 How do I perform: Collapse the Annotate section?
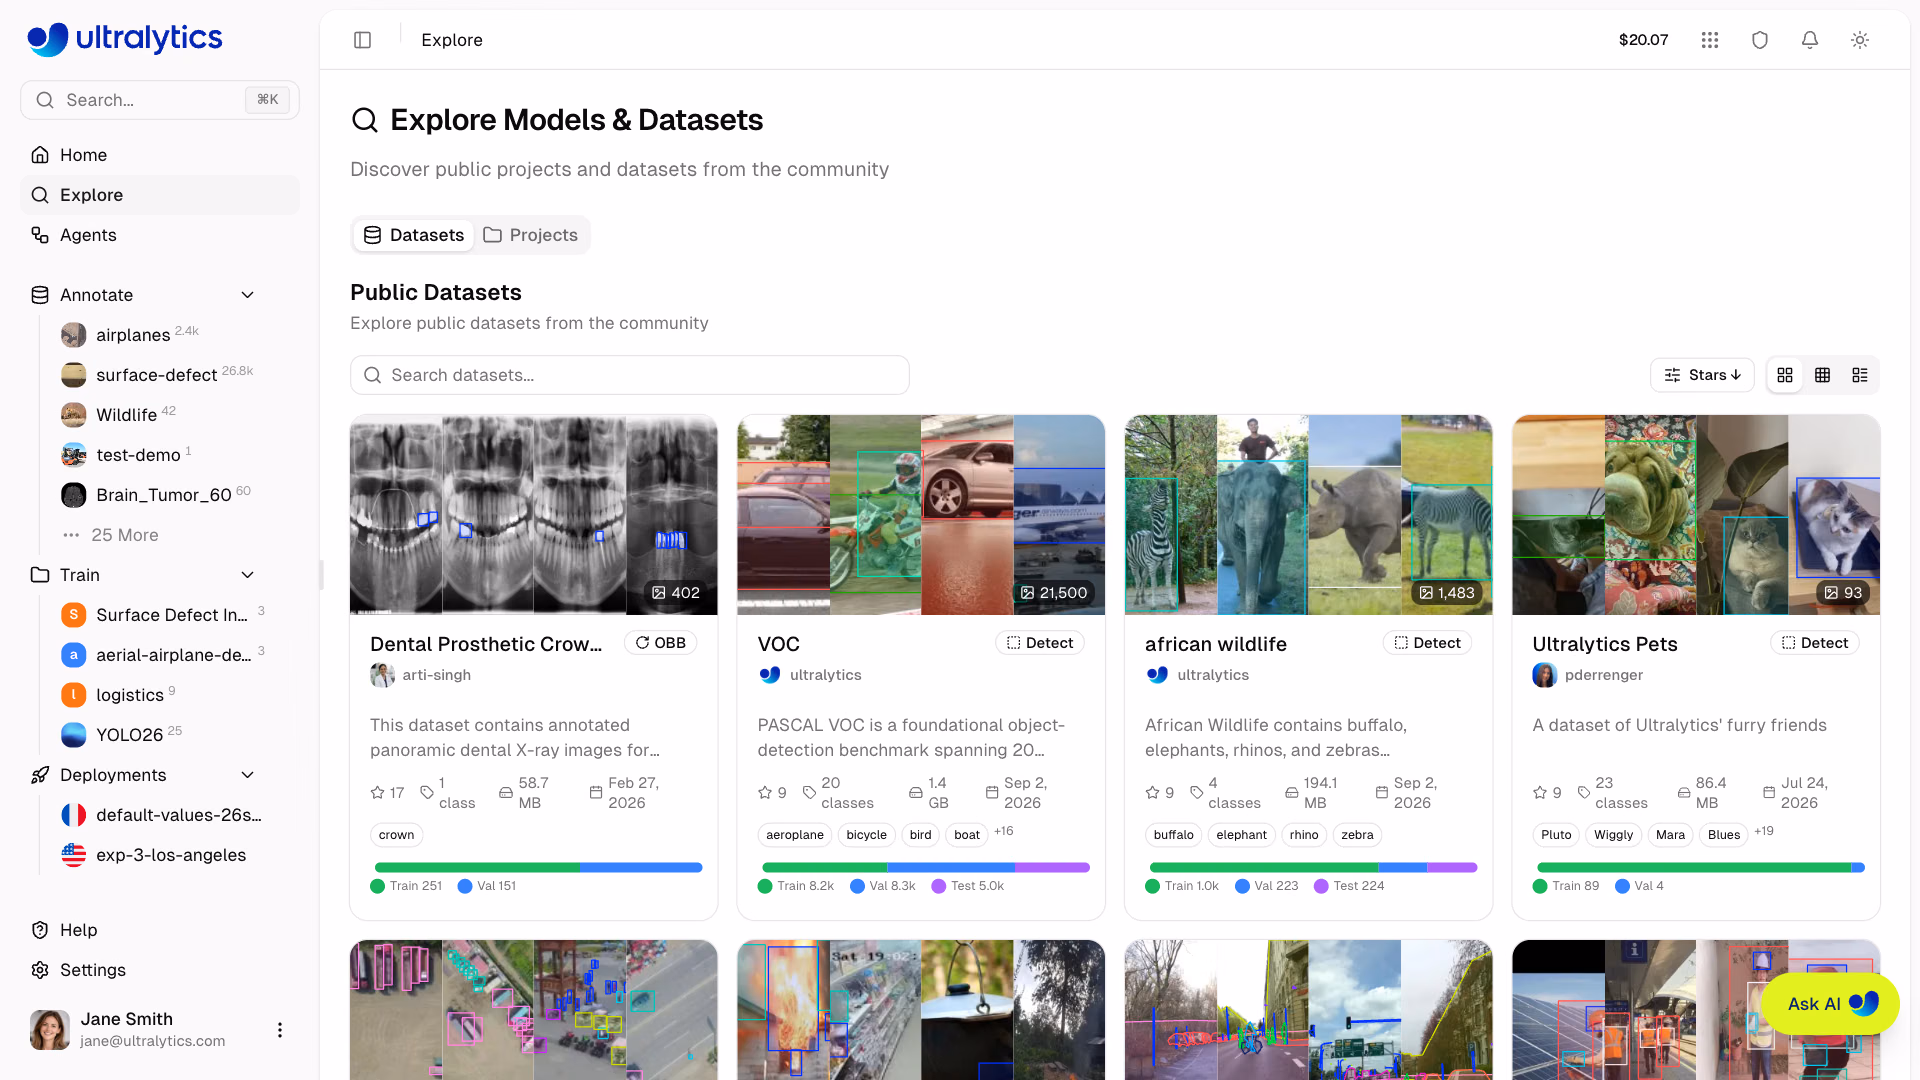[248, 295]
